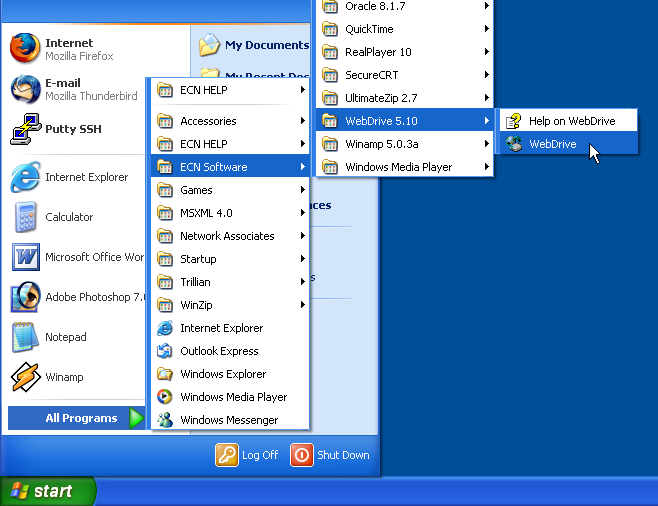The width and height of the screenshot is (658, 506).
Task: Click the Microsoft Office Word icon
Action: click(x=25, y=257)
